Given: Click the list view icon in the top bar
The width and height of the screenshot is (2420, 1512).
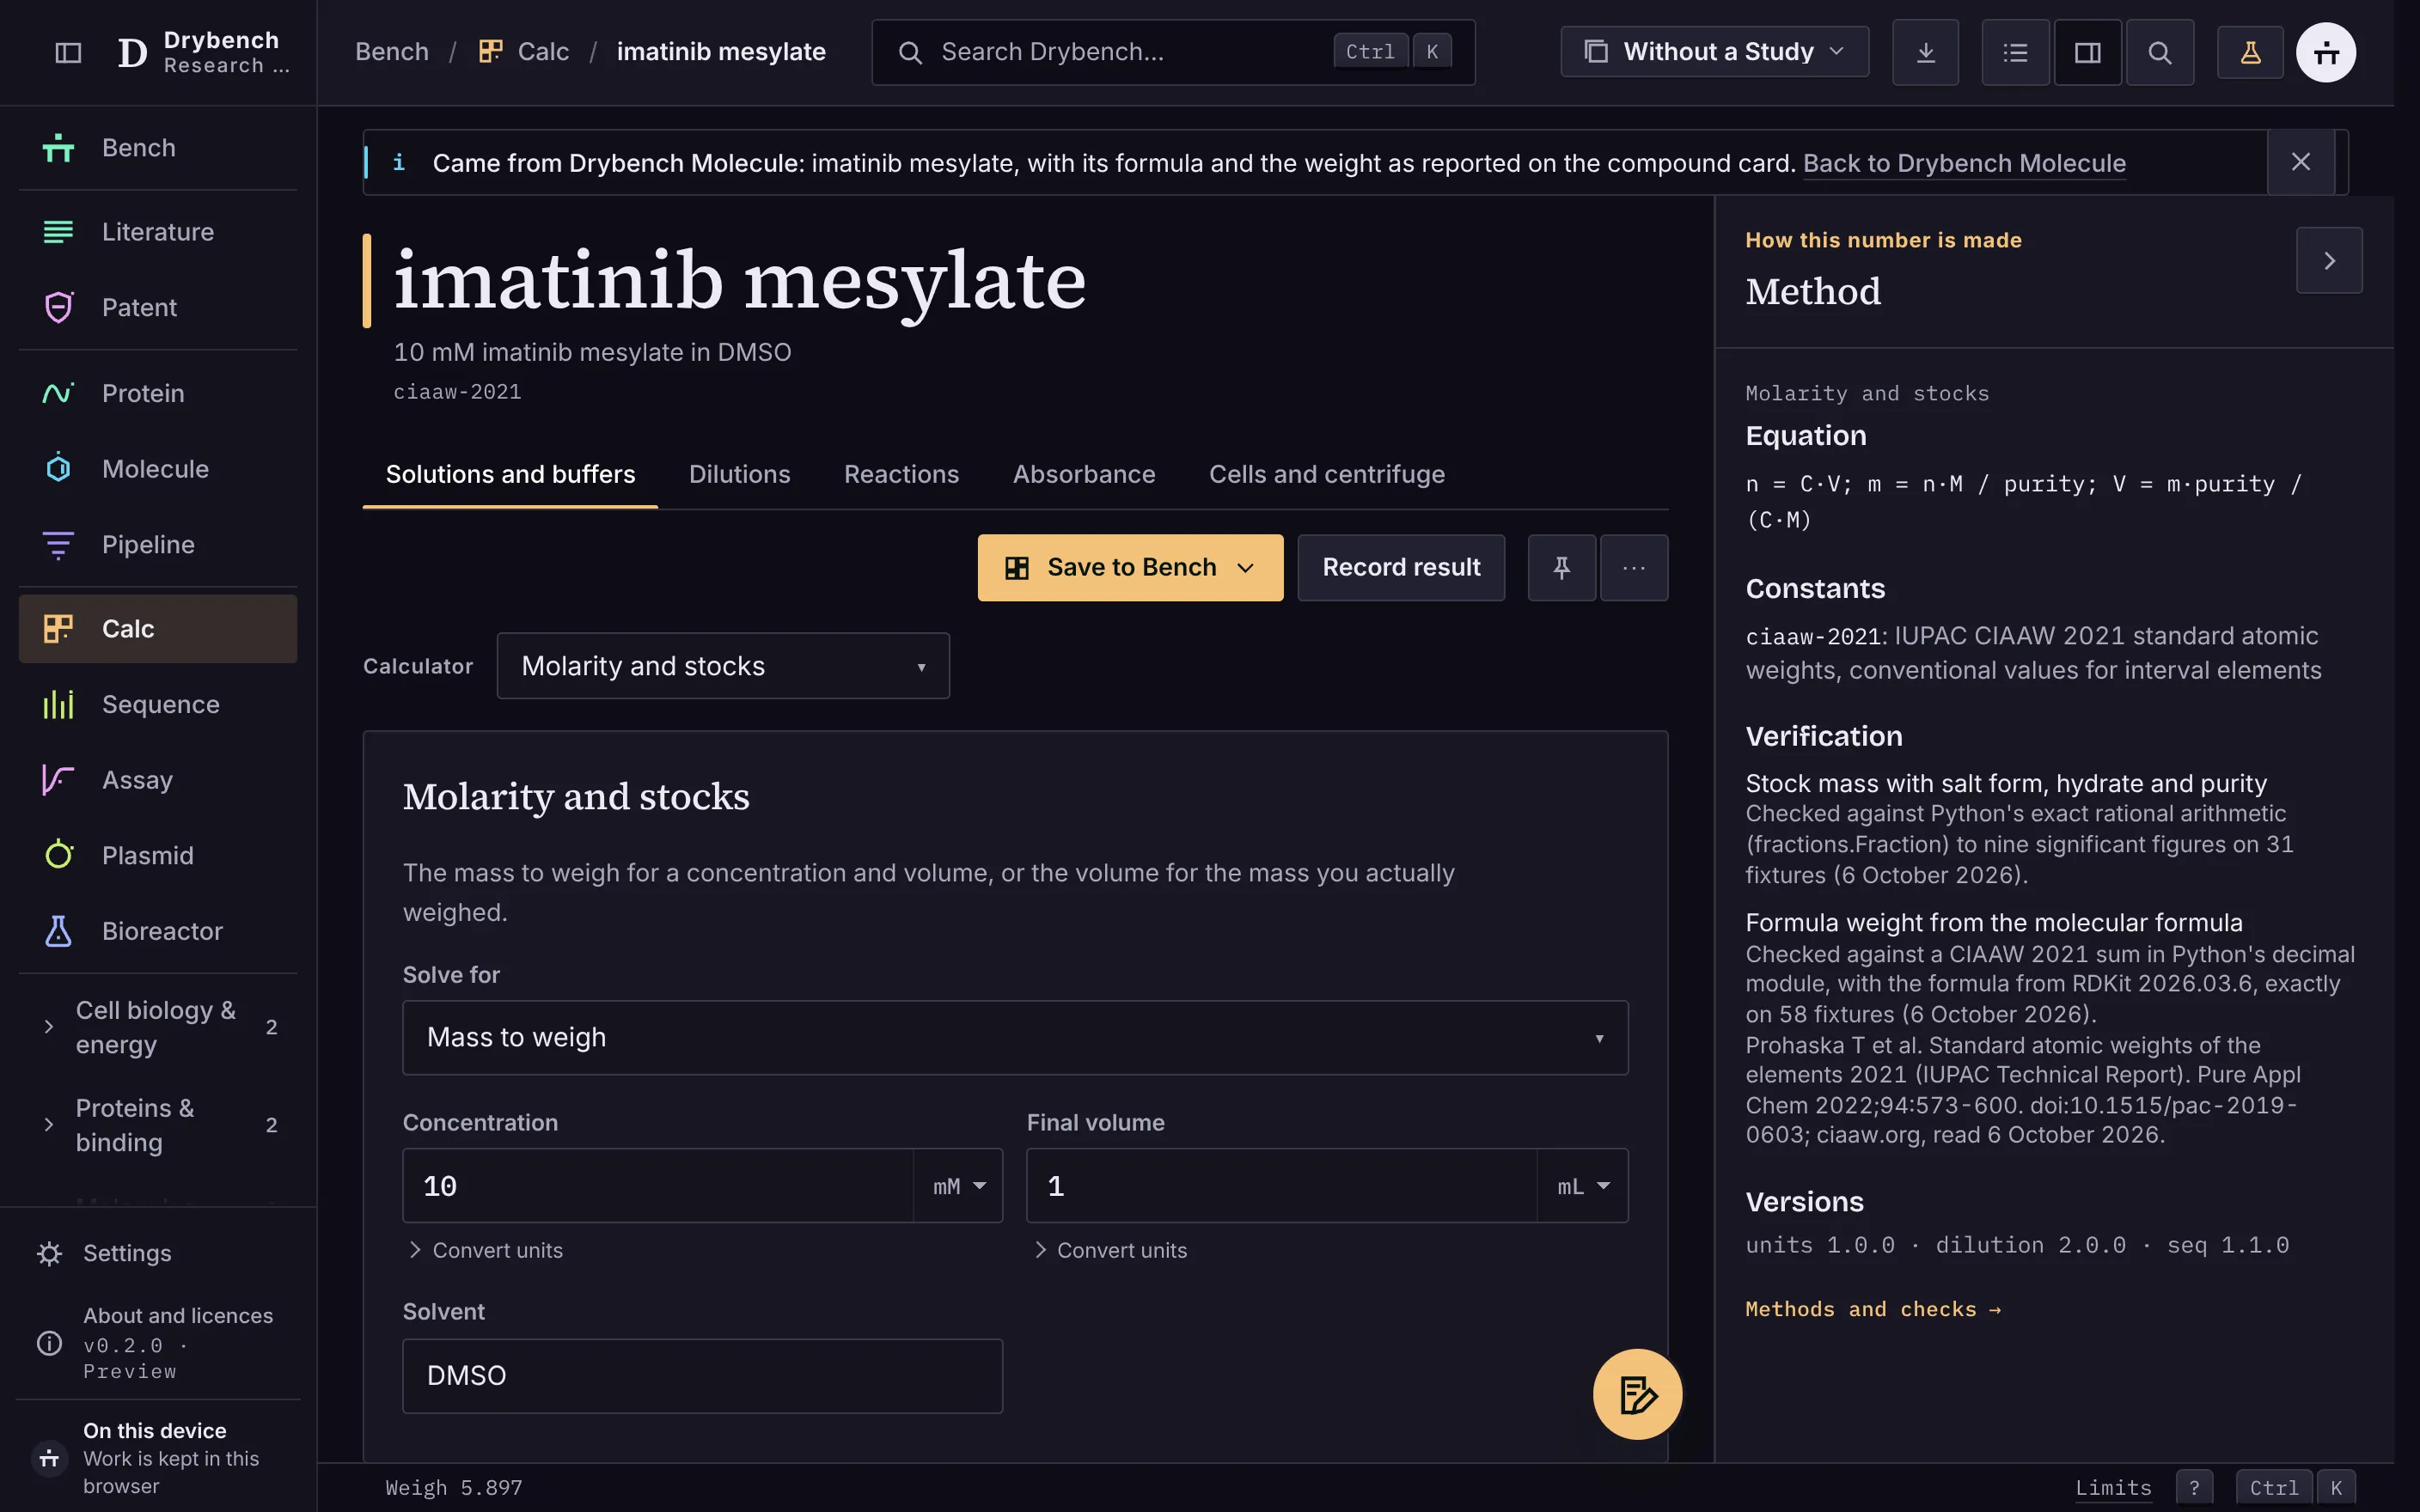Looking at the screenshot, I should [2015, 52].
